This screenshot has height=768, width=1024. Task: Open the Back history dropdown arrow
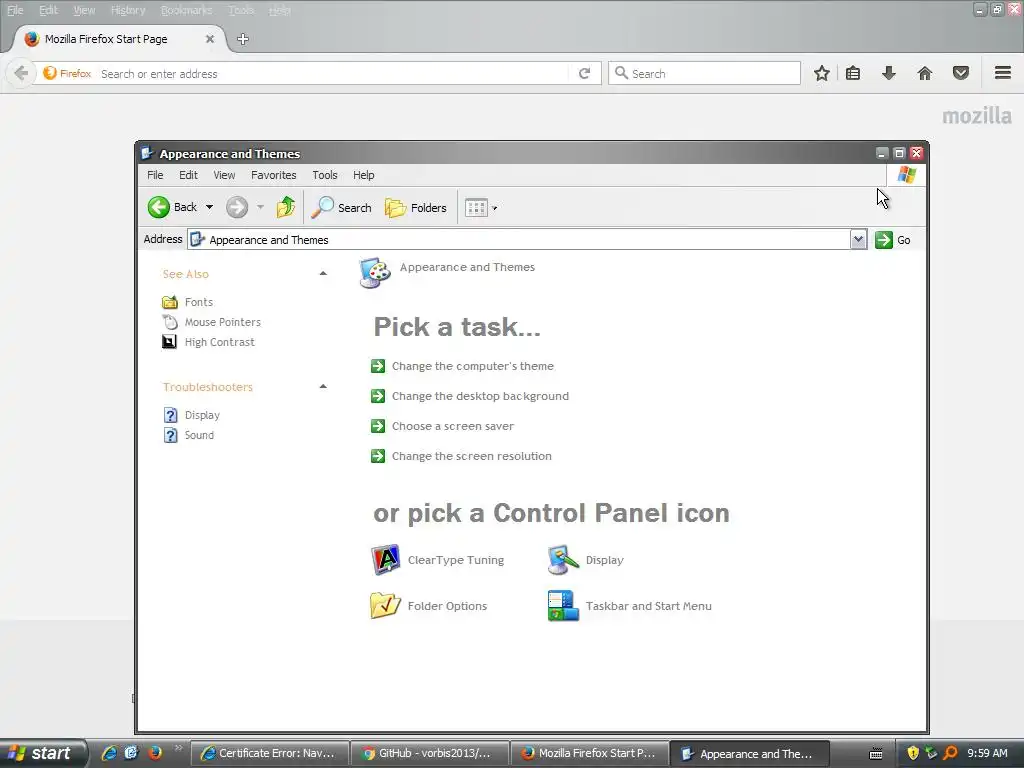209,207
